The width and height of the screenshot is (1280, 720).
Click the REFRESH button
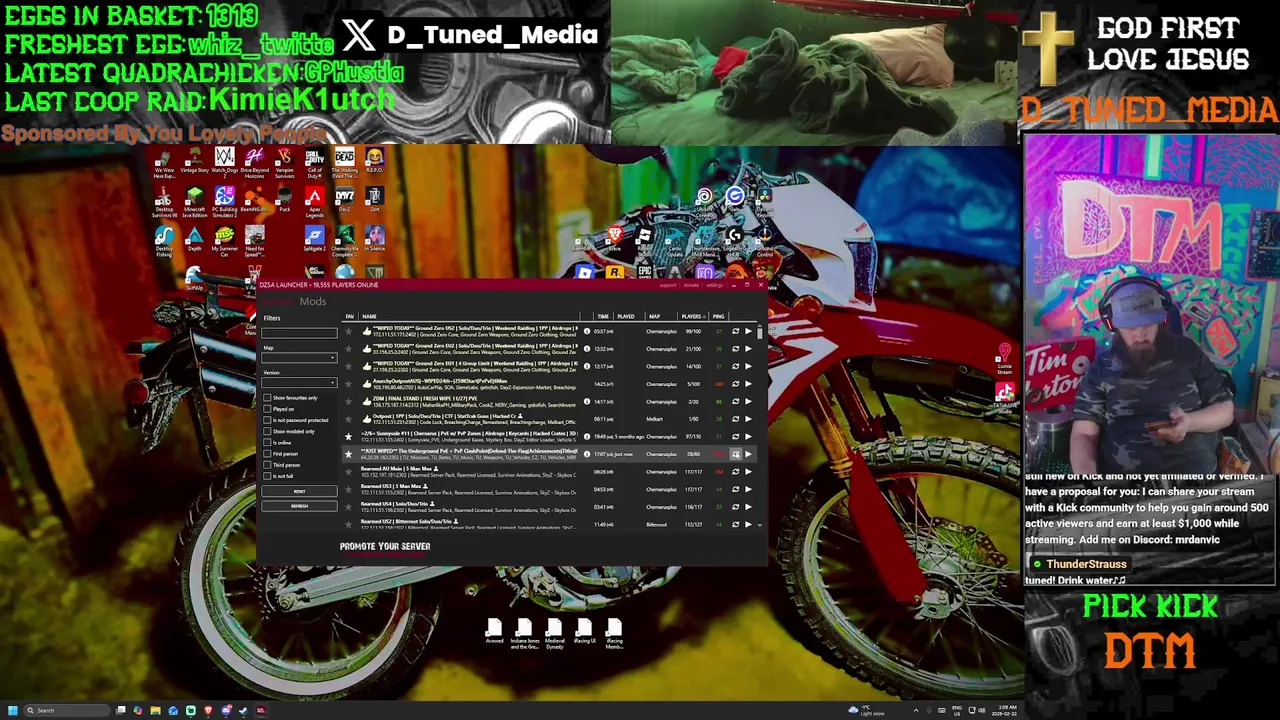click(x=299, y=506)
